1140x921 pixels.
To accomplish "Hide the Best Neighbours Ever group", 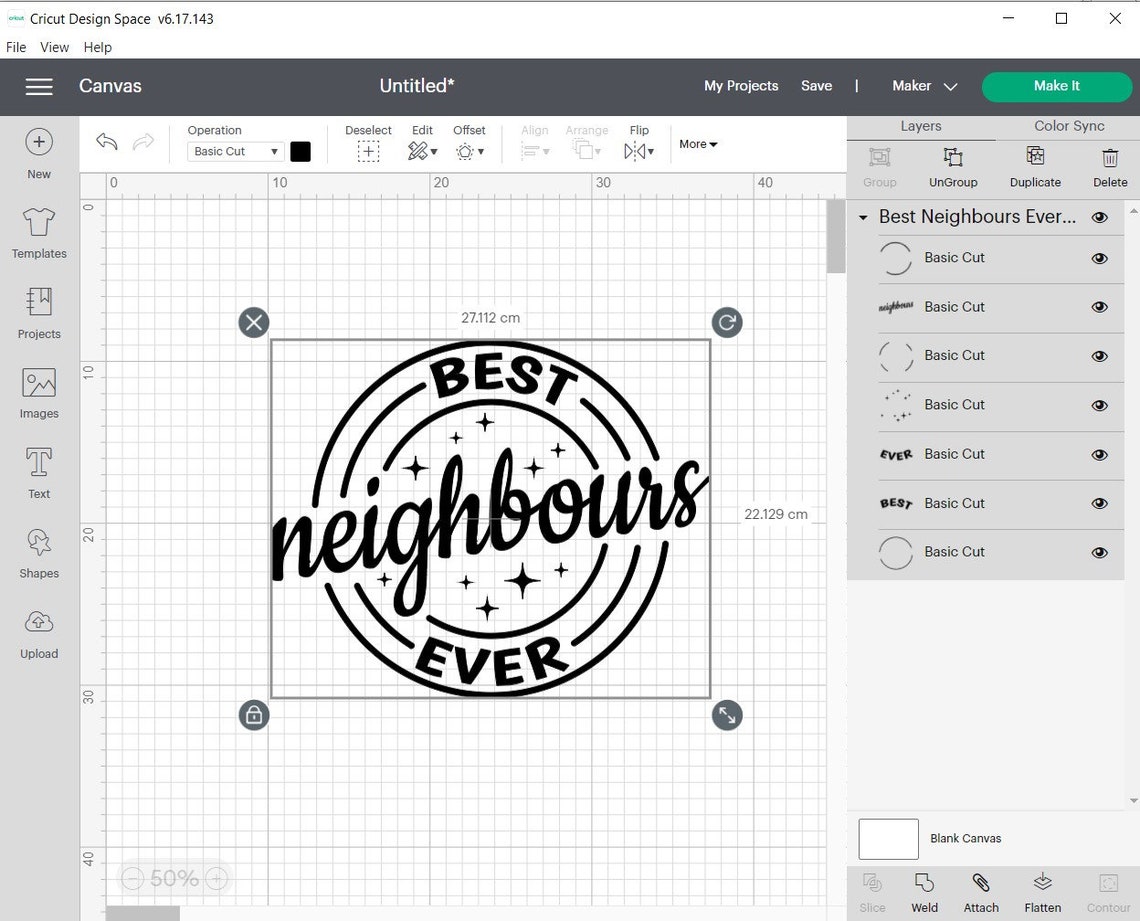I will click(x=1099, y=216).
